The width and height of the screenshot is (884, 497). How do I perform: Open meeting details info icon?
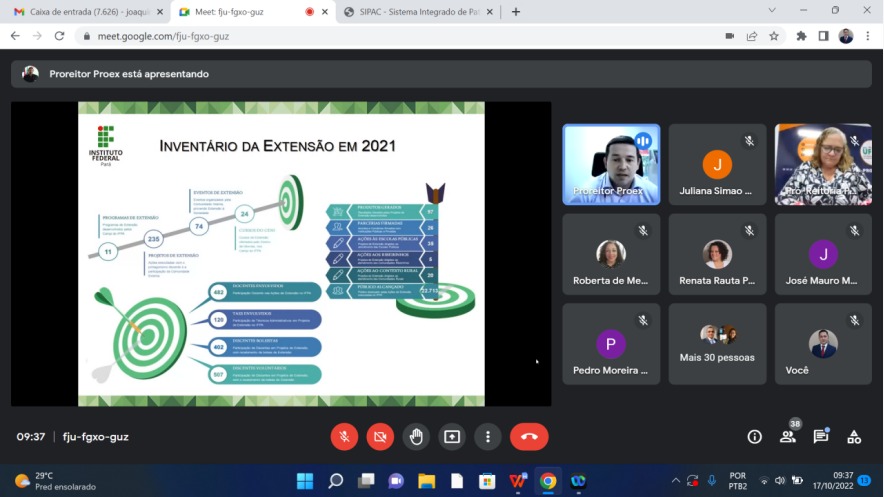tap(755, 437)
